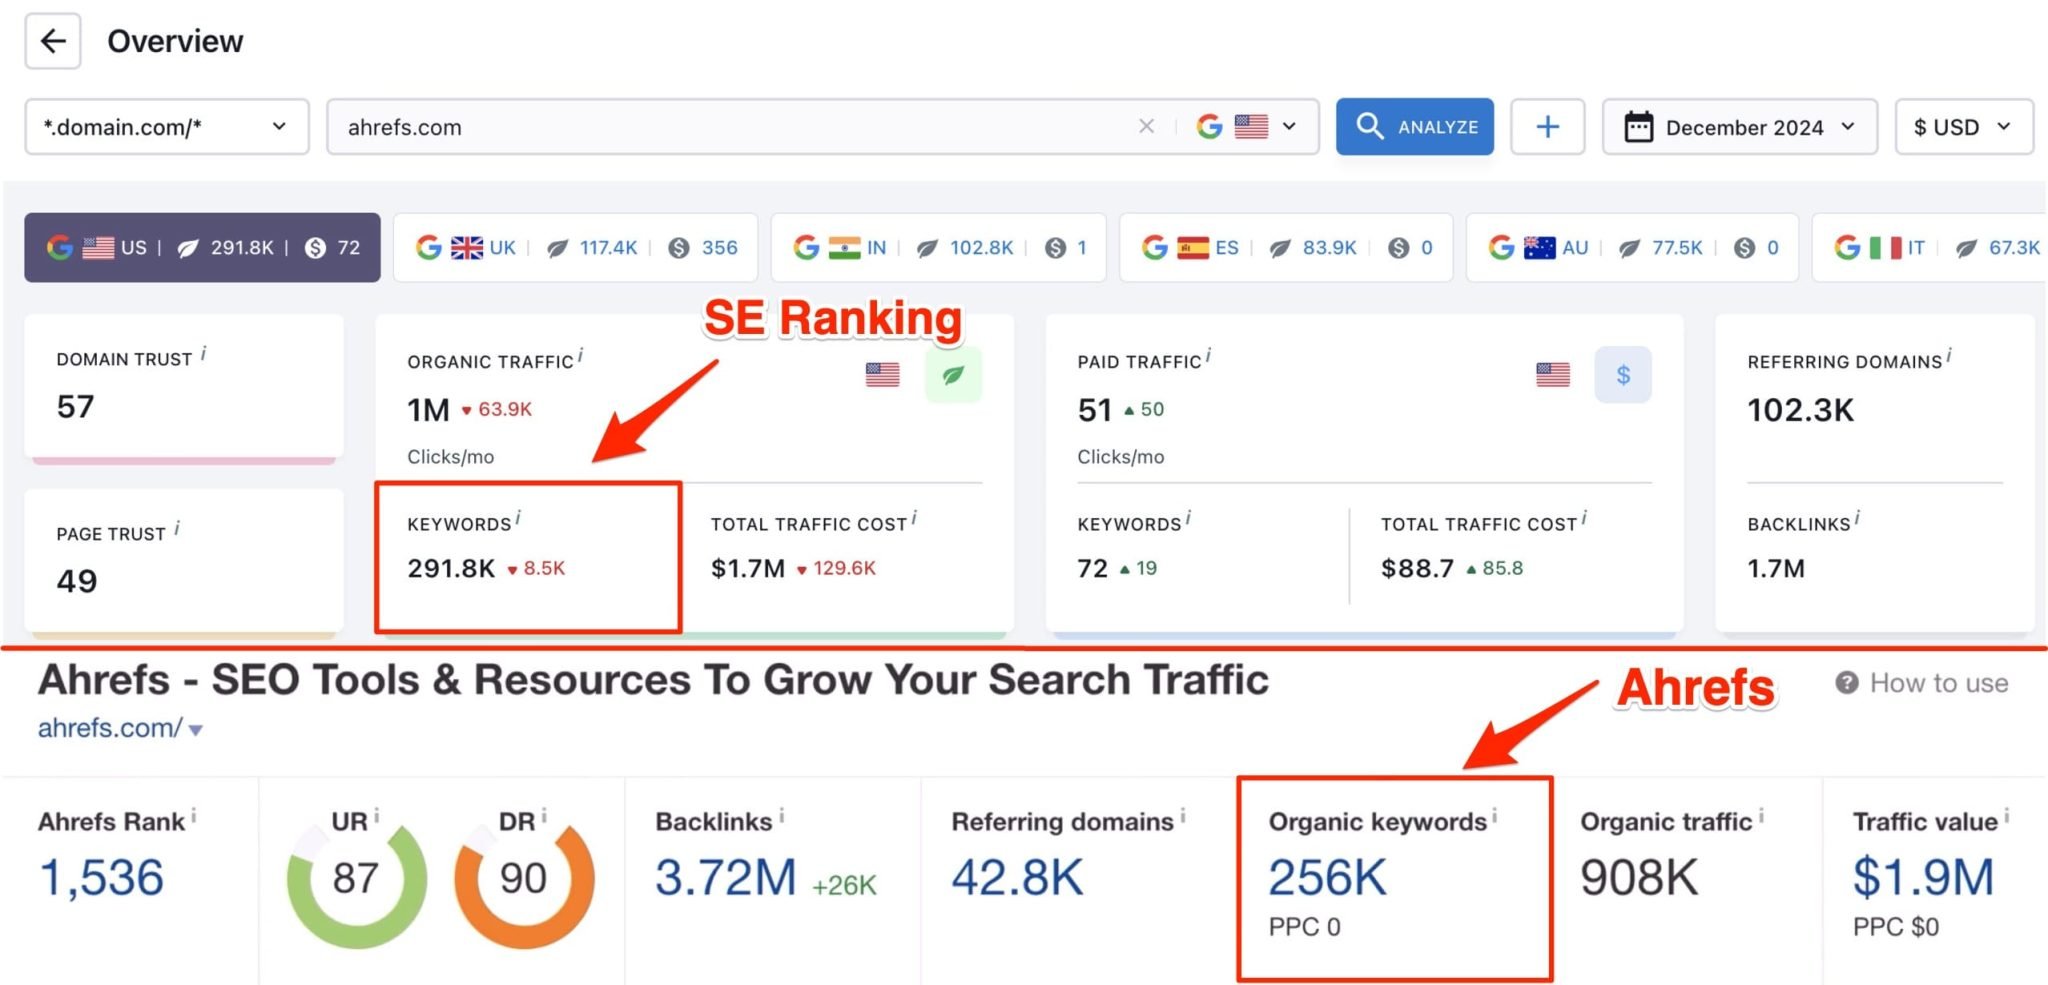Click the paid keywords value 72
This screenshot has width=2048, height=985.
click(x=1092, y=568)
